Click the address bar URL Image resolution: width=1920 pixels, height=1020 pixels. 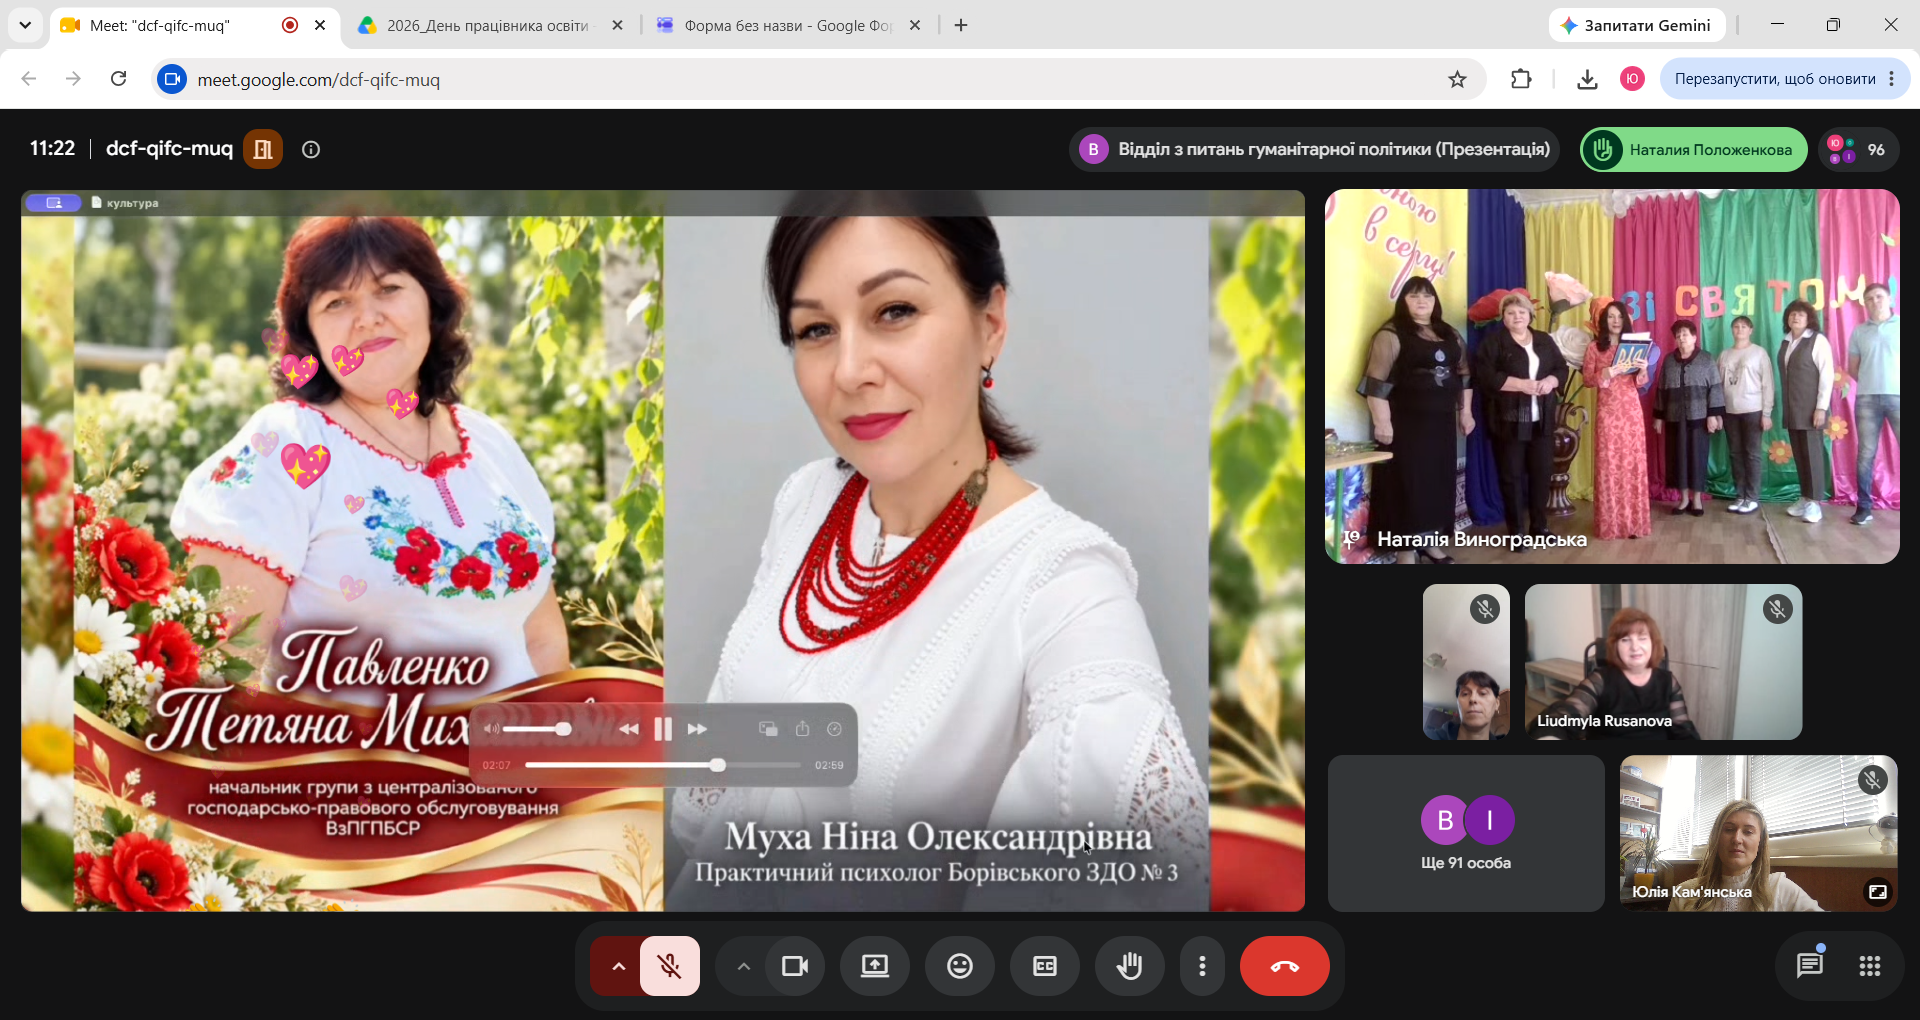click(318, 79)
